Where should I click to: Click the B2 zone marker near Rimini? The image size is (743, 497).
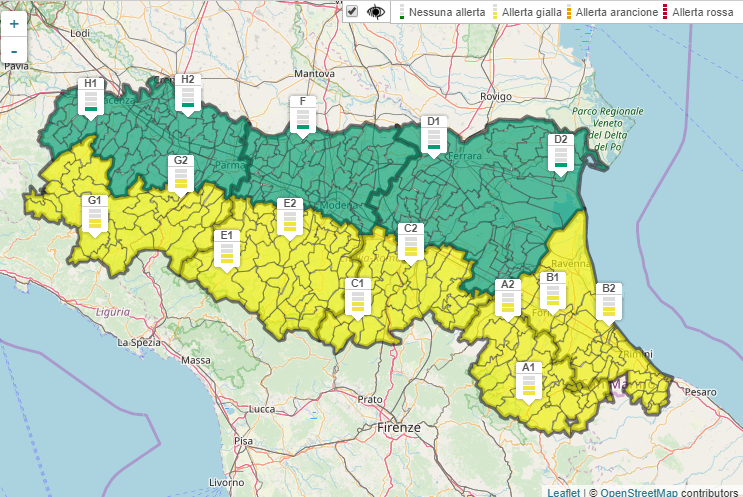[x=608, y=302]
